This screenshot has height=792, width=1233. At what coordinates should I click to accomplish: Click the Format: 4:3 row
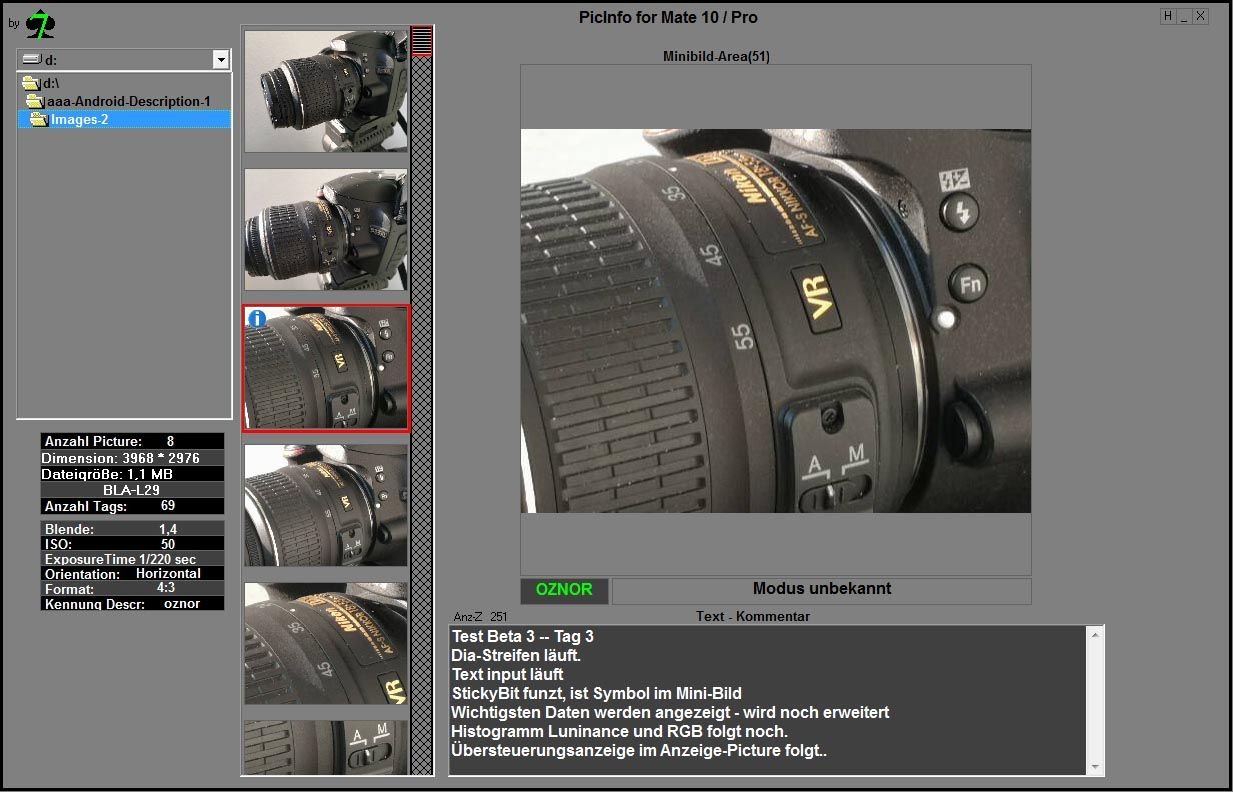point(132,589)
